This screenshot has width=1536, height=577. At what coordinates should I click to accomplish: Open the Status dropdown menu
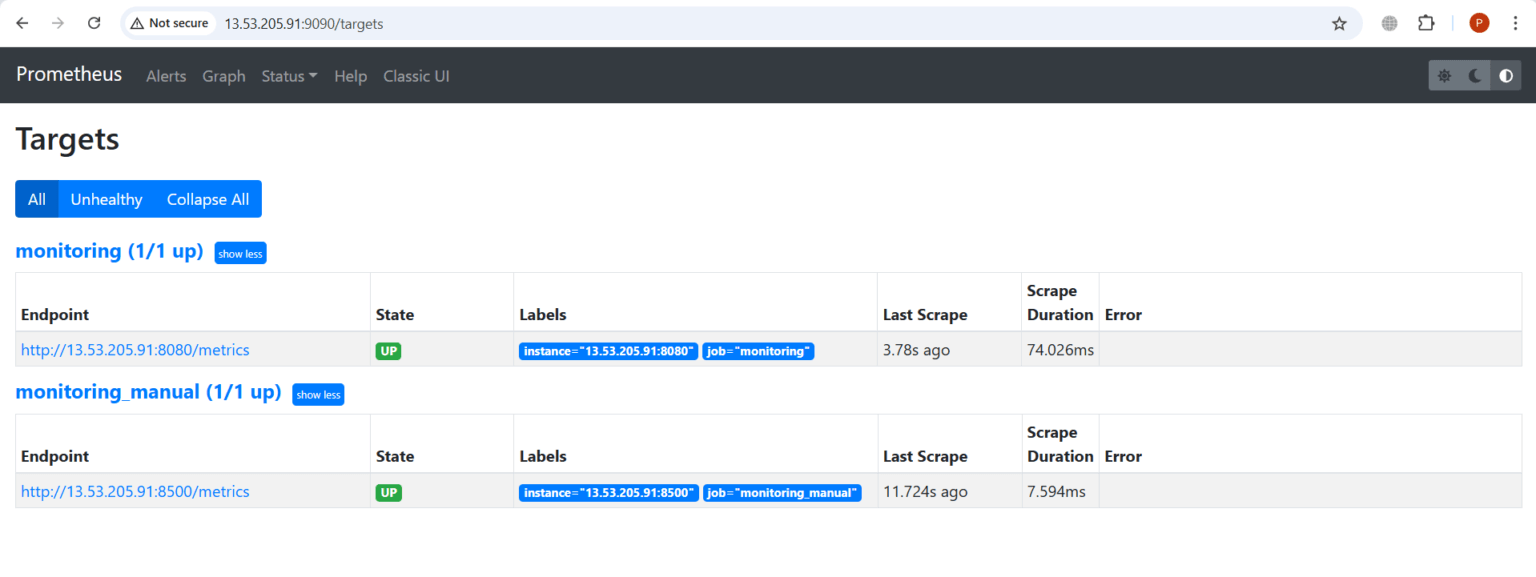pyautogui.click(x=288, y=75)
